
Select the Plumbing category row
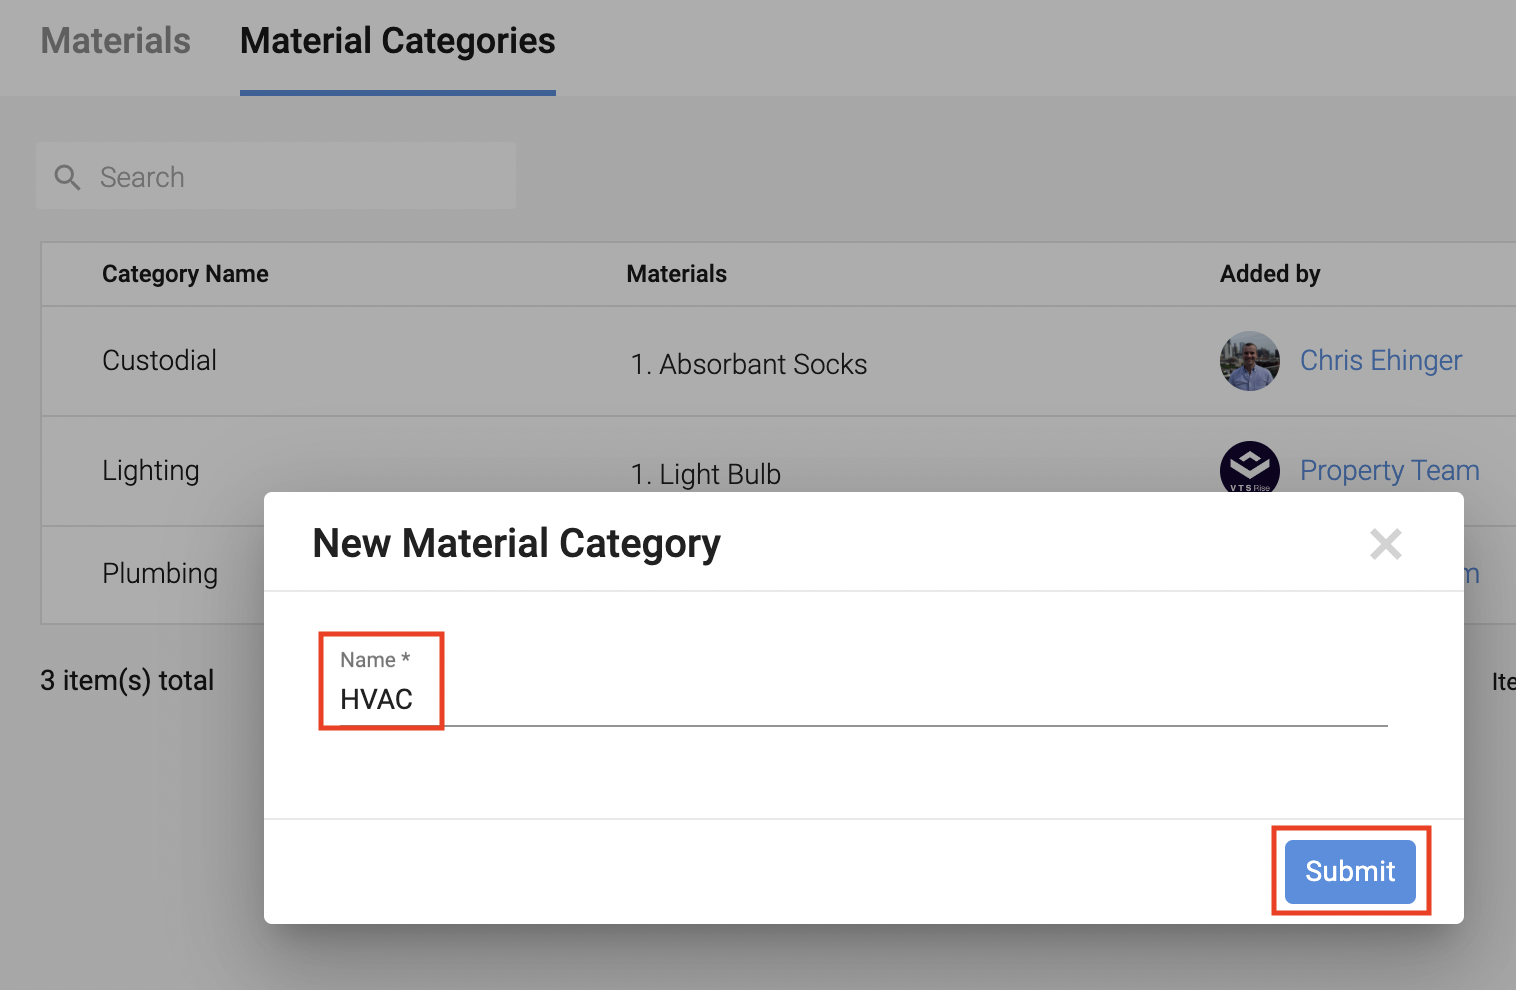[x=160, y=574]
